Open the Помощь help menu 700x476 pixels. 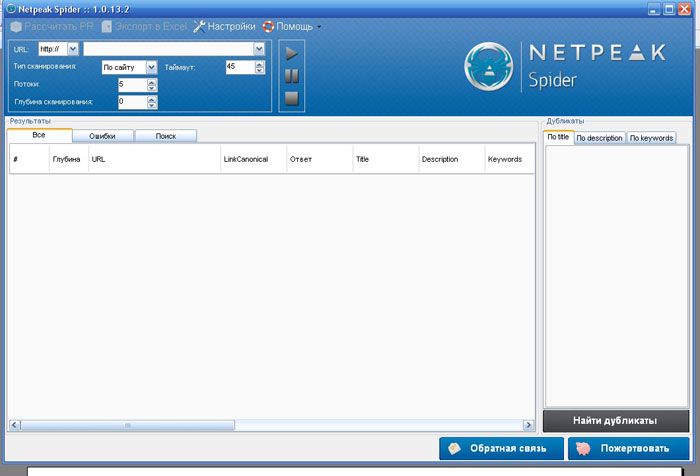(292, 26)
